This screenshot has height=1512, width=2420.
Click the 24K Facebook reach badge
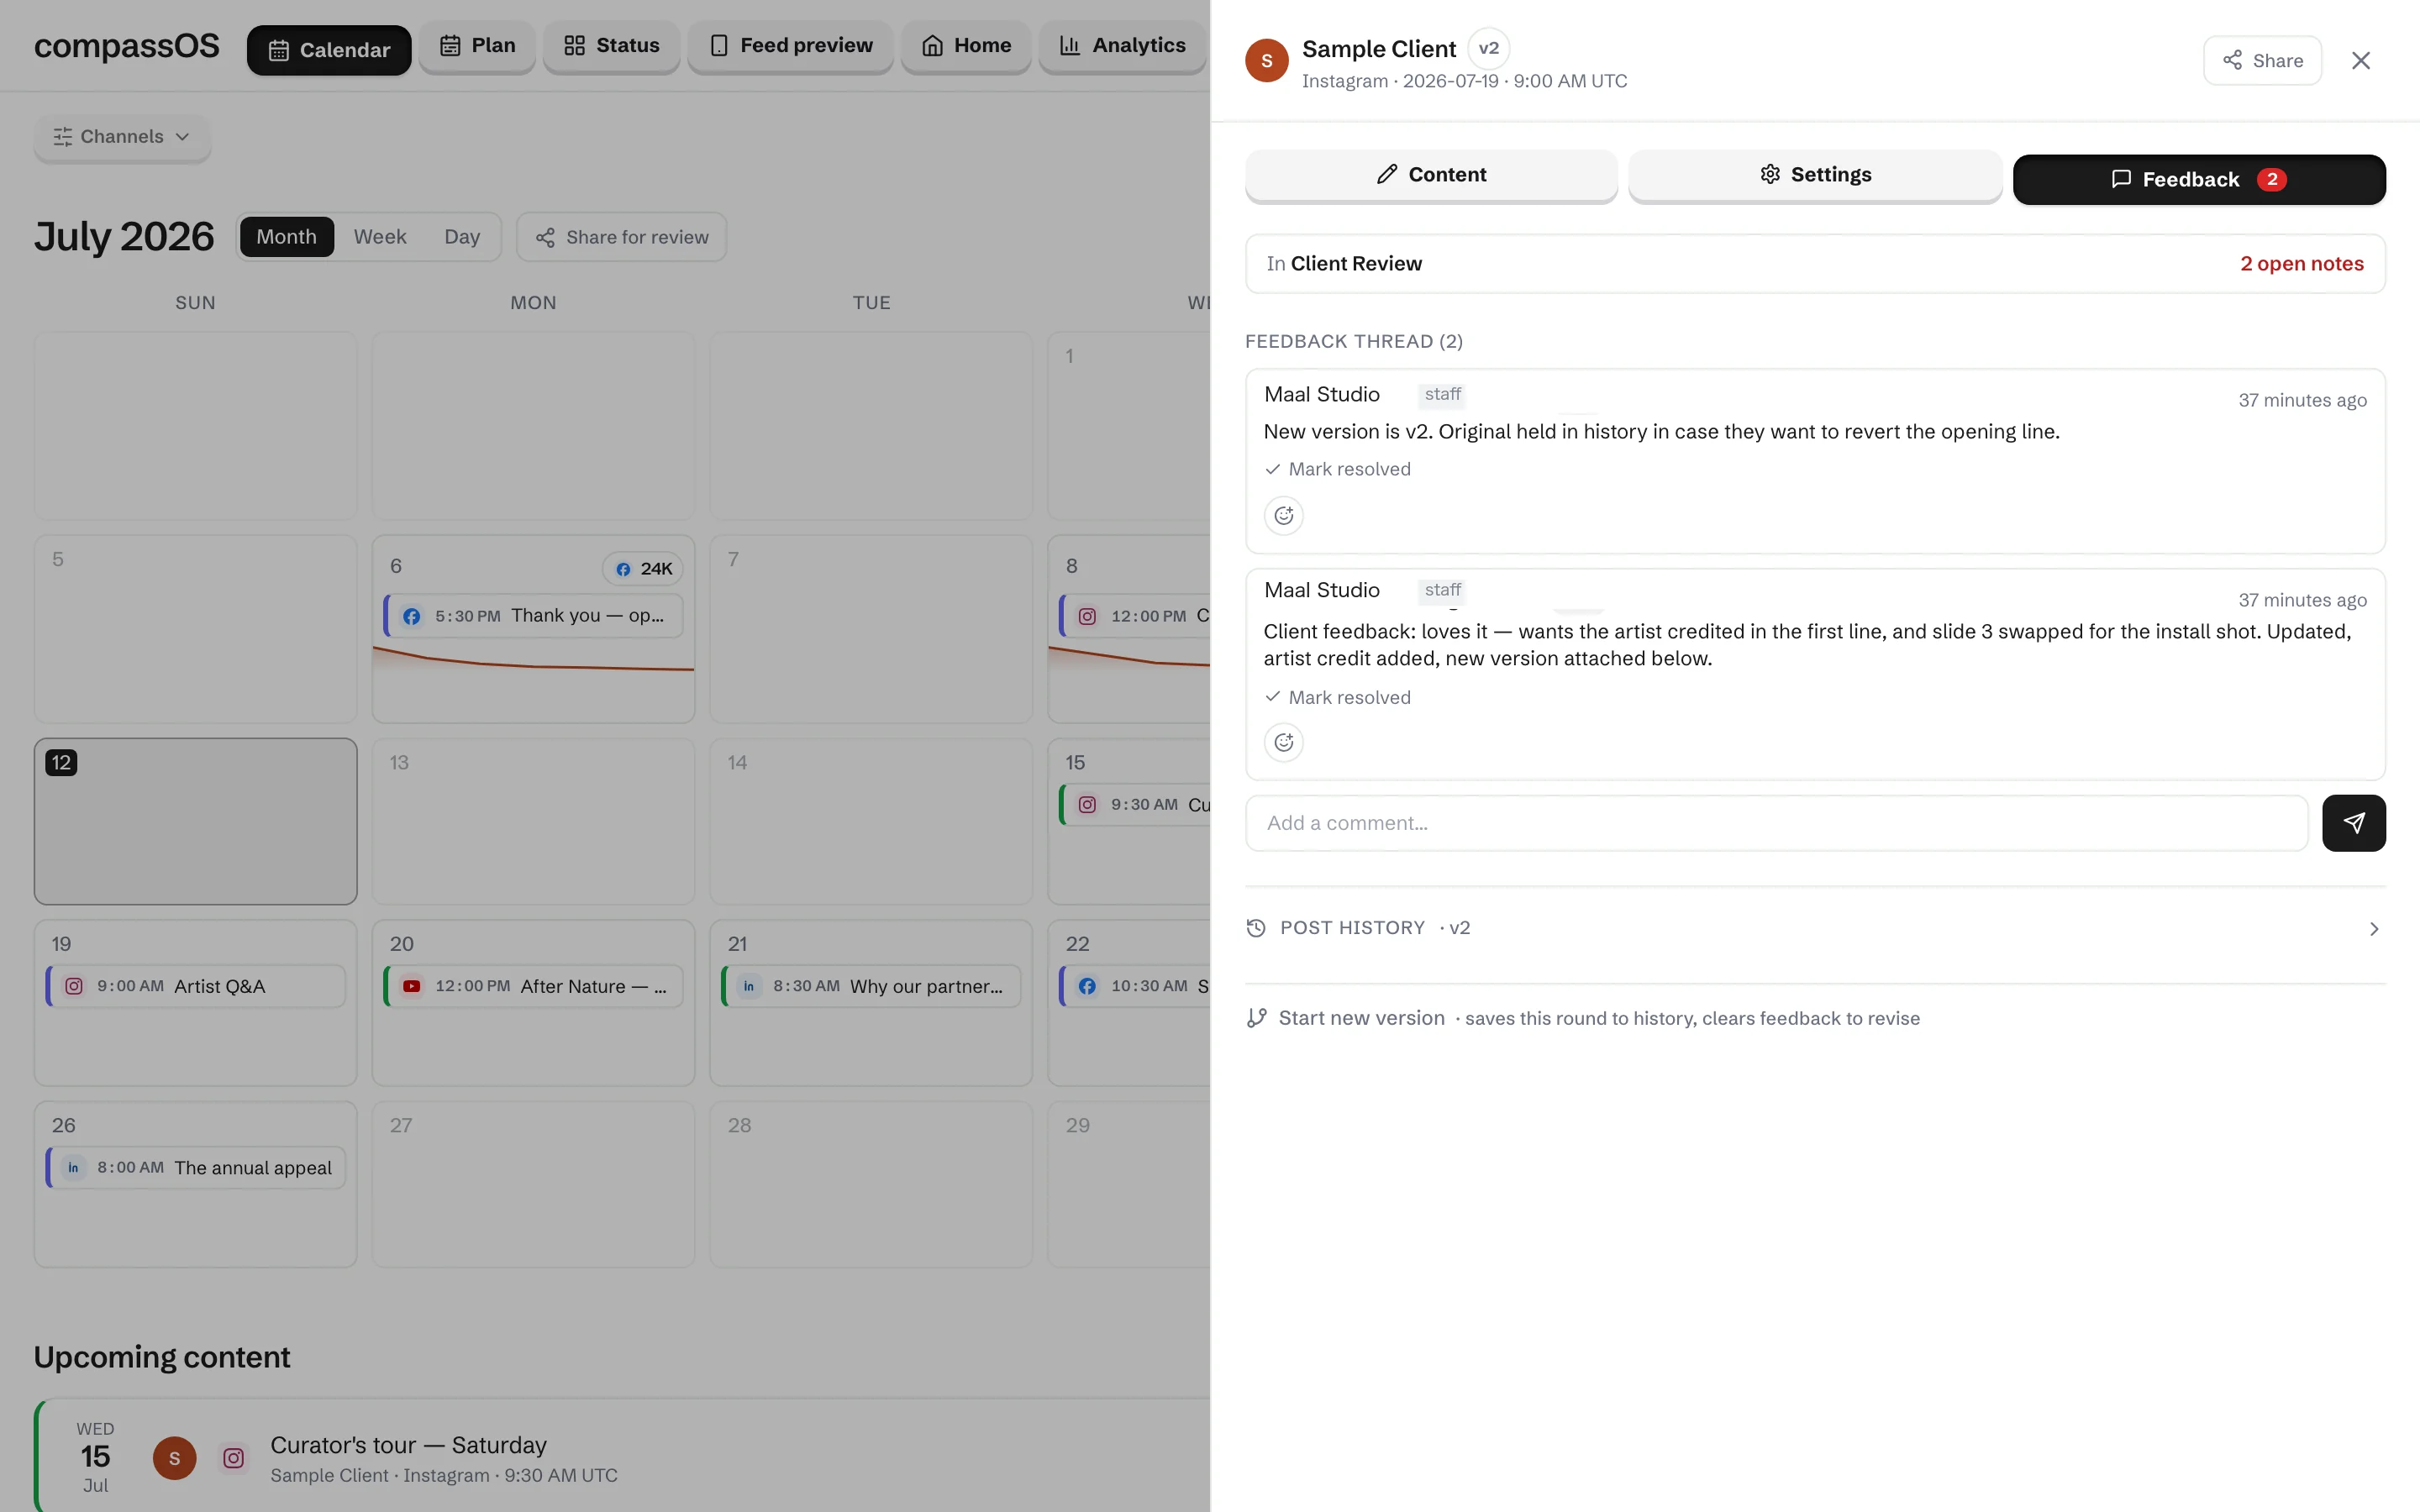(642, 569)
